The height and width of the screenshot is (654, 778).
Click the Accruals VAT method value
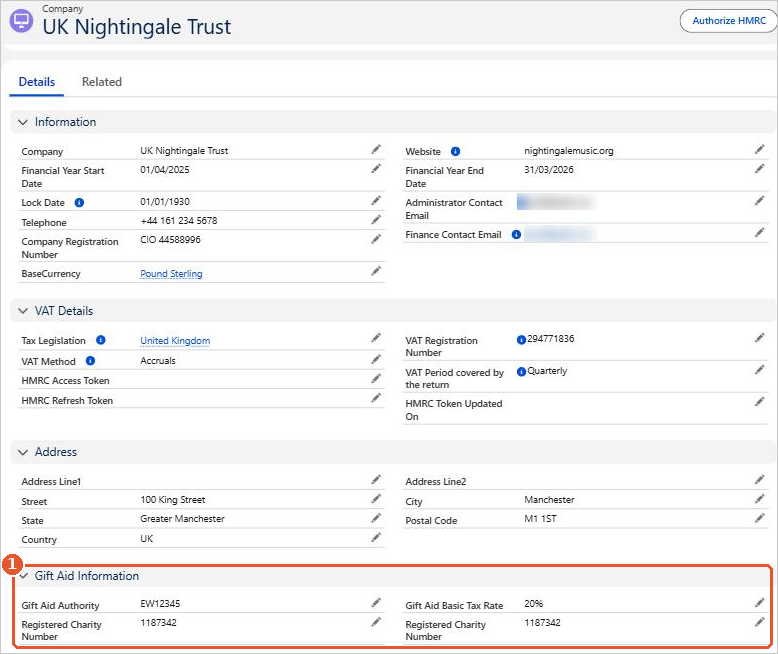(158, 361)
